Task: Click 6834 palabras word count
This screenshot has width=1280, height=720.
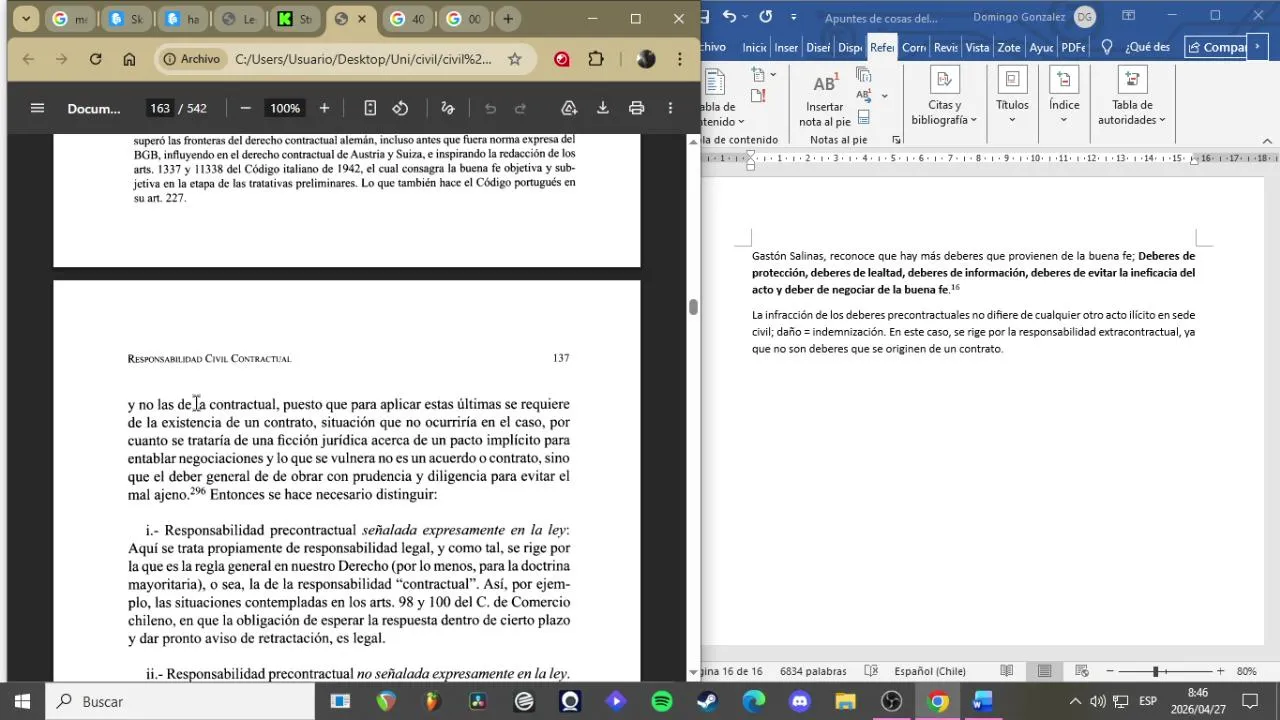Action: point(813,671)
